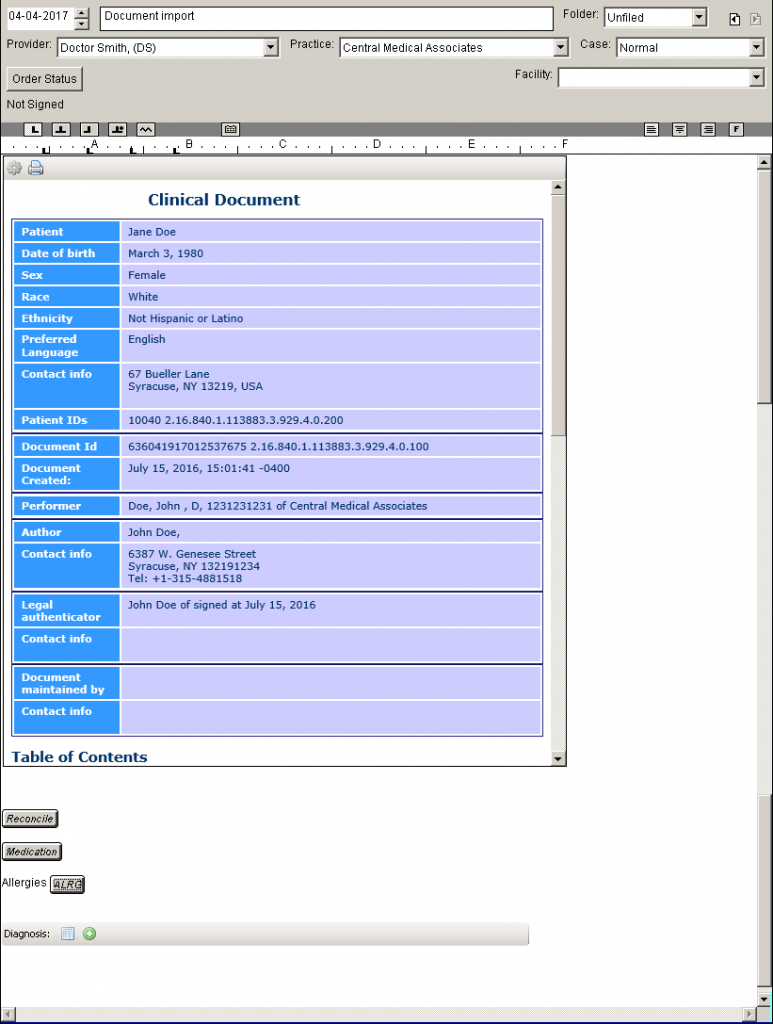The image size is (773, 1024).
Task: Expand the Folder dropdown showing Unfiled
Action: (698, 18)
